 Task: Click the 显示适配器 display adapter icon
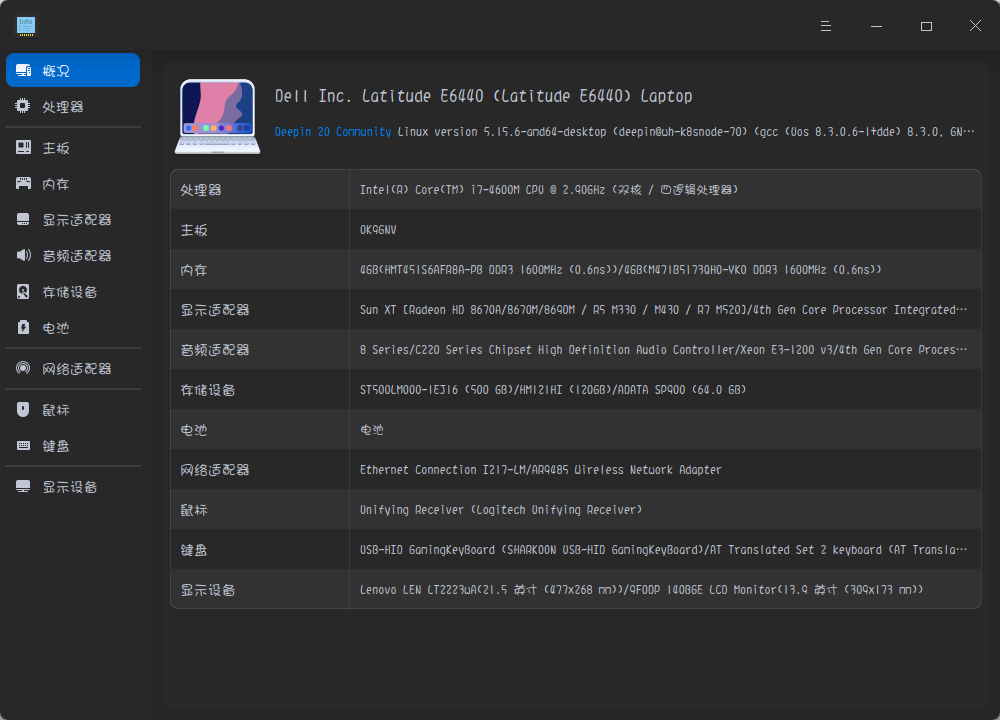23,219
